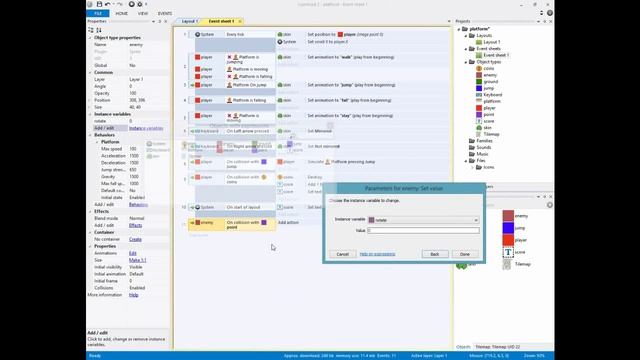Click Back in the parameters dialog
The width and height of the screenshot is (640, 360).
coord(435,254)
